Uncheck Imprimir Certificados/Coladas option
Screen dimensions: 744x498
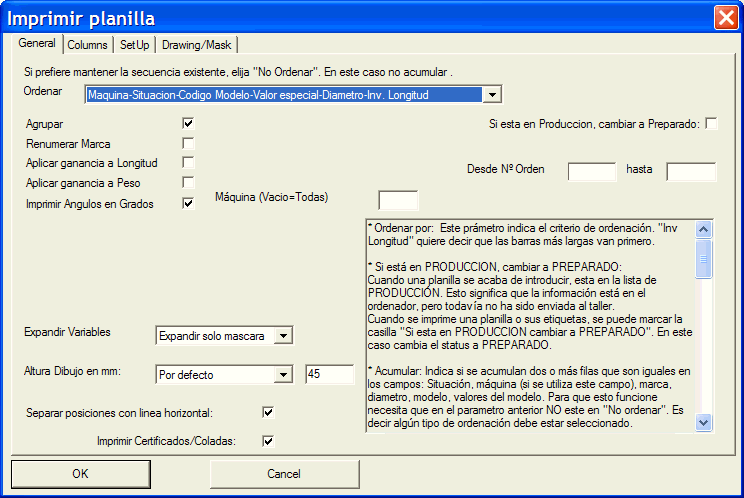pyautogui.click(x=267, y=440)
